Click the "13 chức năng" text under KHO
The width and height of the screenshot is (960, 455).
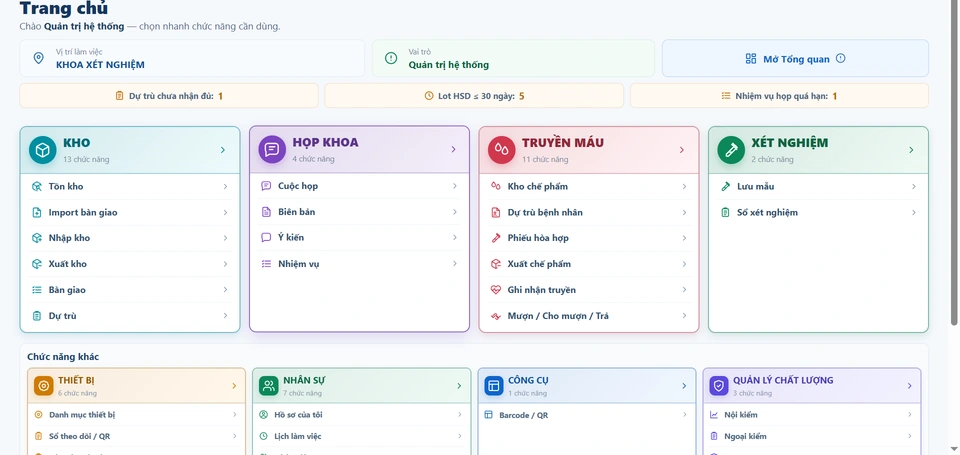86,160
